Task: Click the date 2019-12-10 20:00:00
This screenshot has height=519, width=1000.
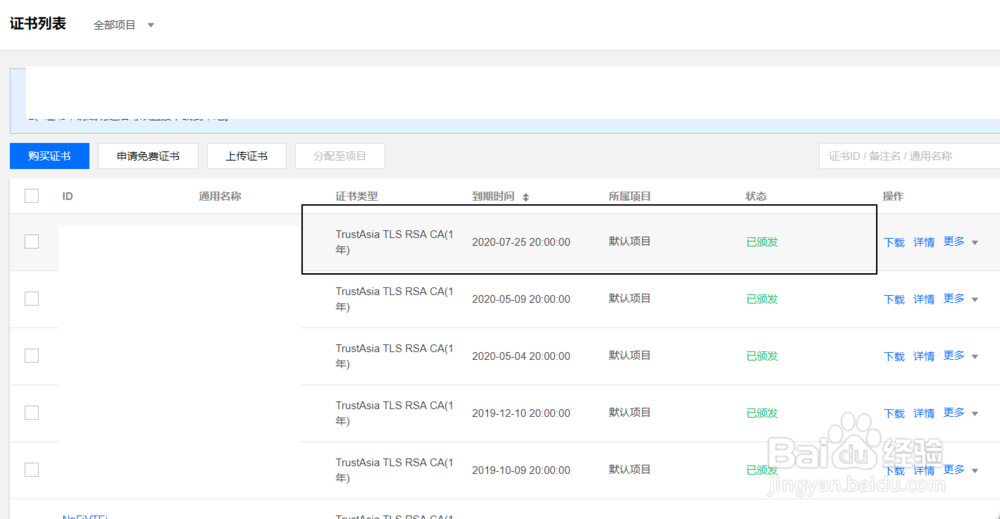Action: [521, 413]
